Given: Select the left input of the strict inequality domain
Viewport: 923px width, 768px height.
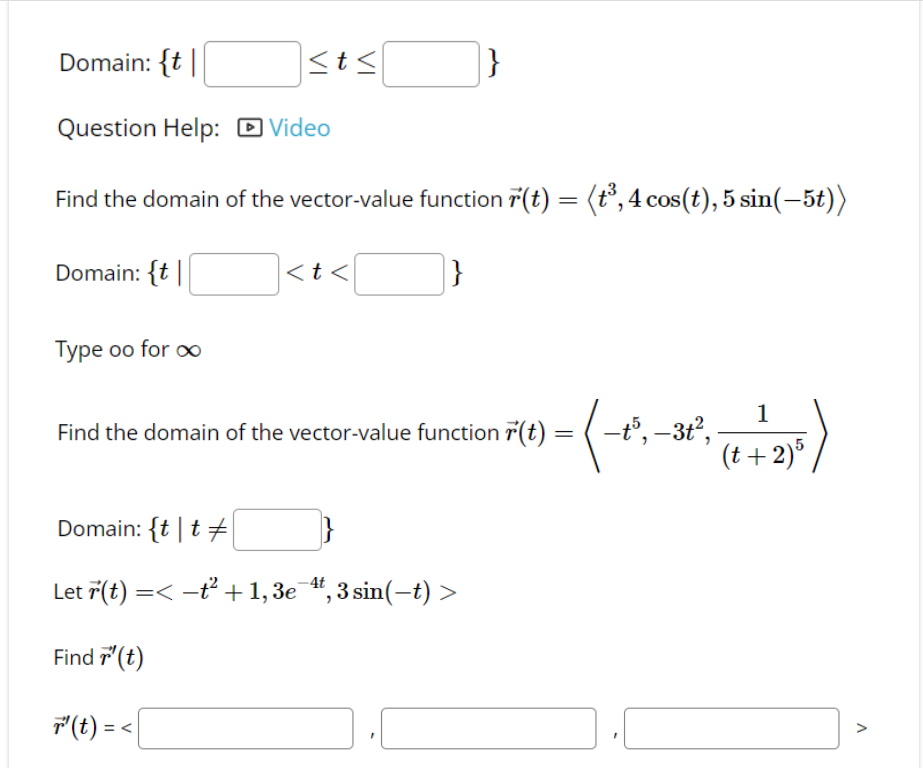Looking at the screenshot, I should pos(232,274).
